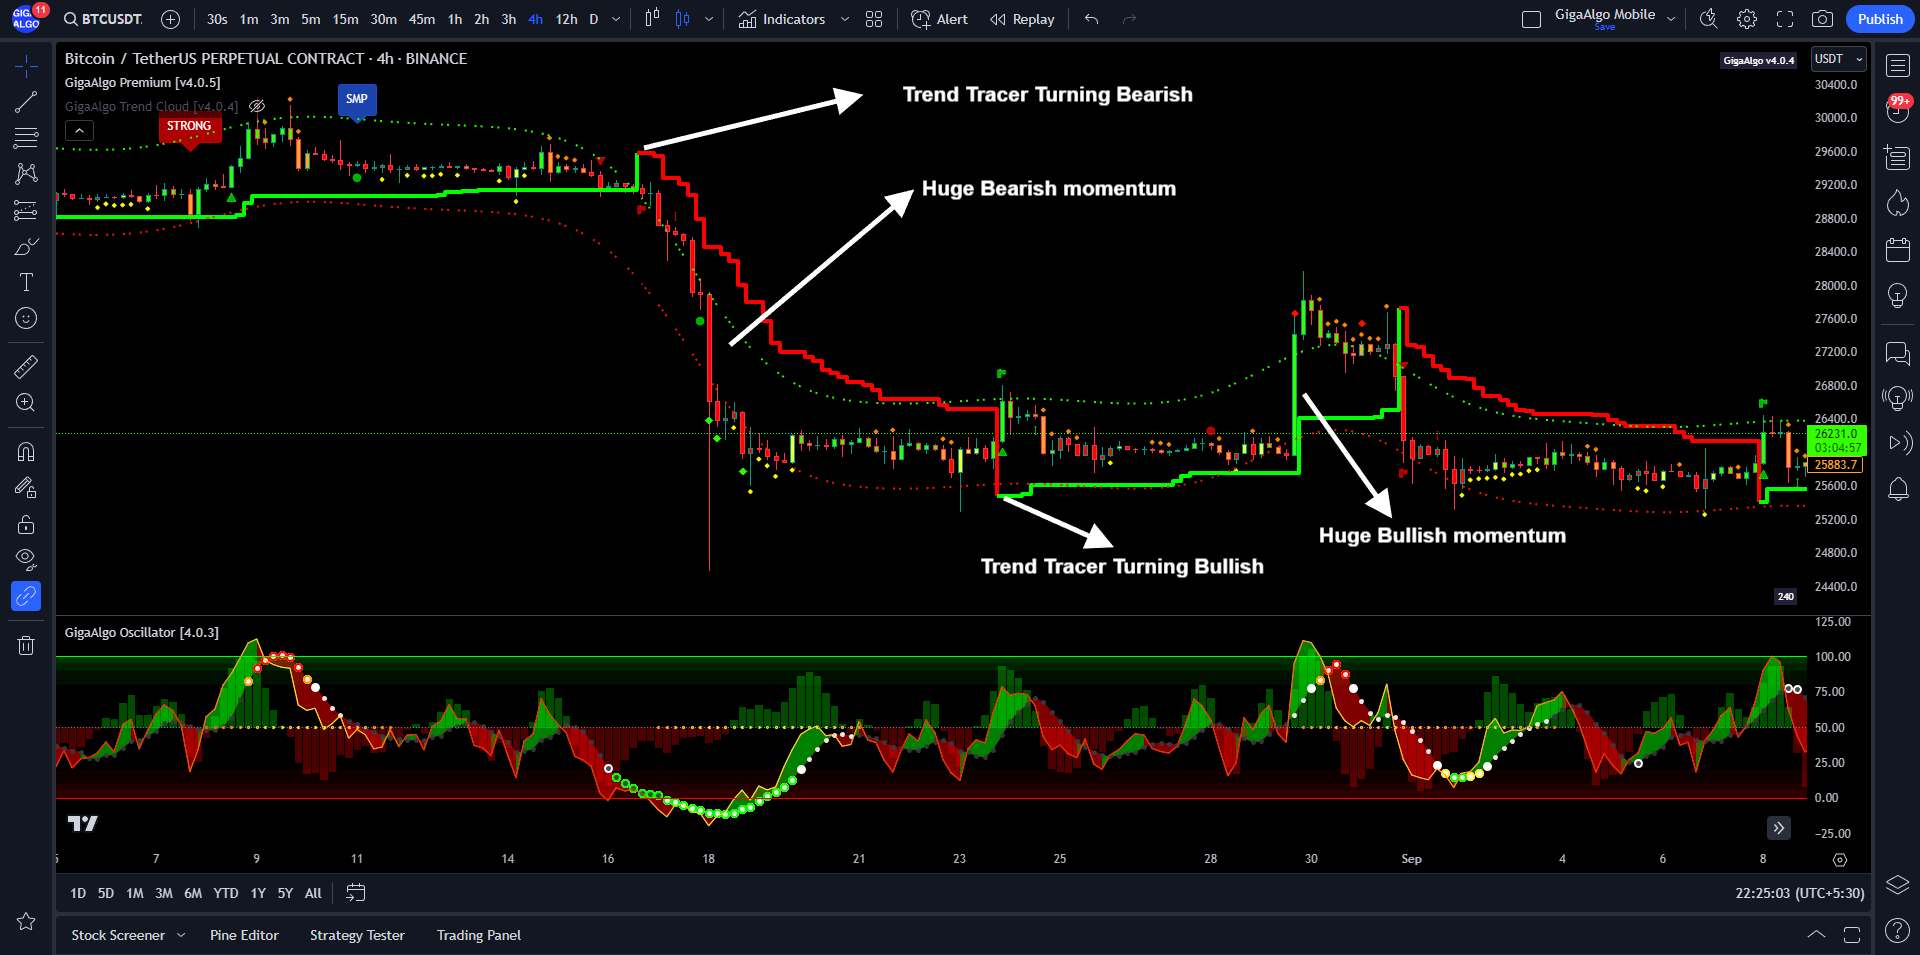The width and height of the screenshot is (1920, 955).
Task: Hide all drawings on chart
Action: point(26,560)
